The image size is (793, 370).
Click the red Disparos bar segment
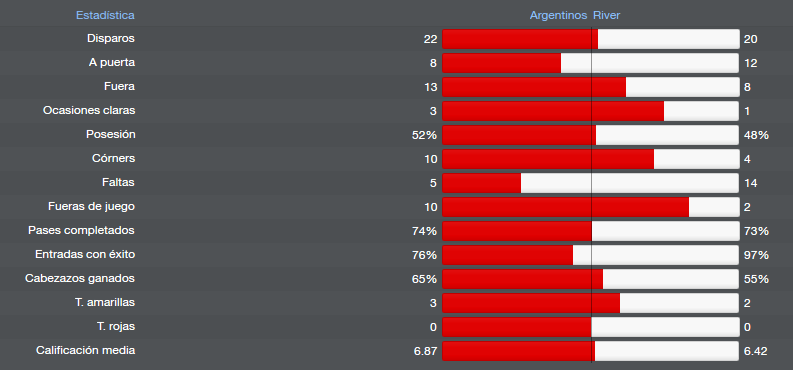[520, 39]
